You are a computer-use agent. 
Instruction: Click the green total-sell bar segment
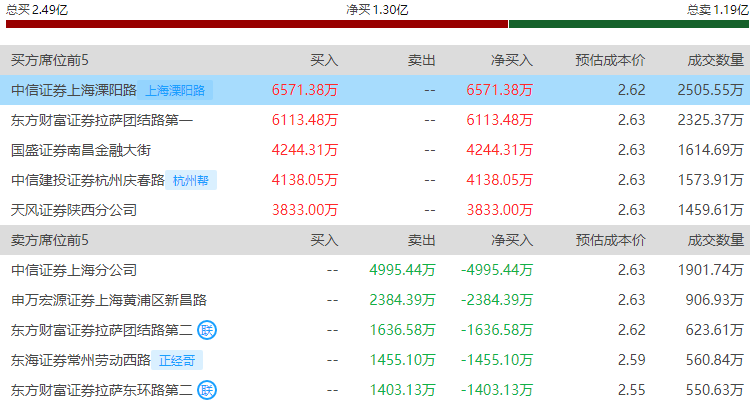coord(629,24)
